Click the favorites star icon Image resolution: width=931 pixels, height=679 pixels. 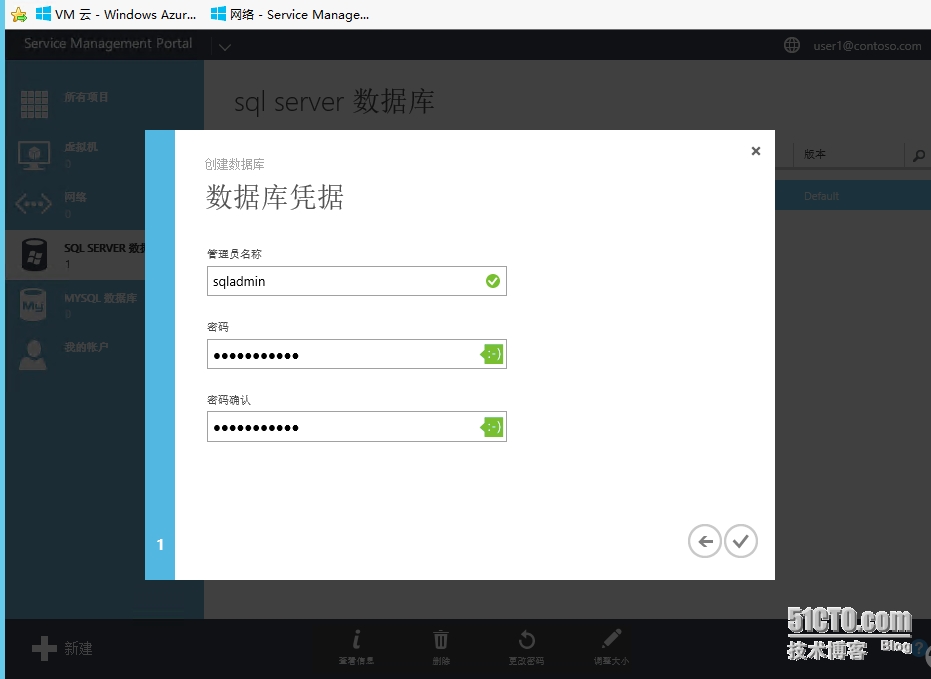(x=19, y=15)
